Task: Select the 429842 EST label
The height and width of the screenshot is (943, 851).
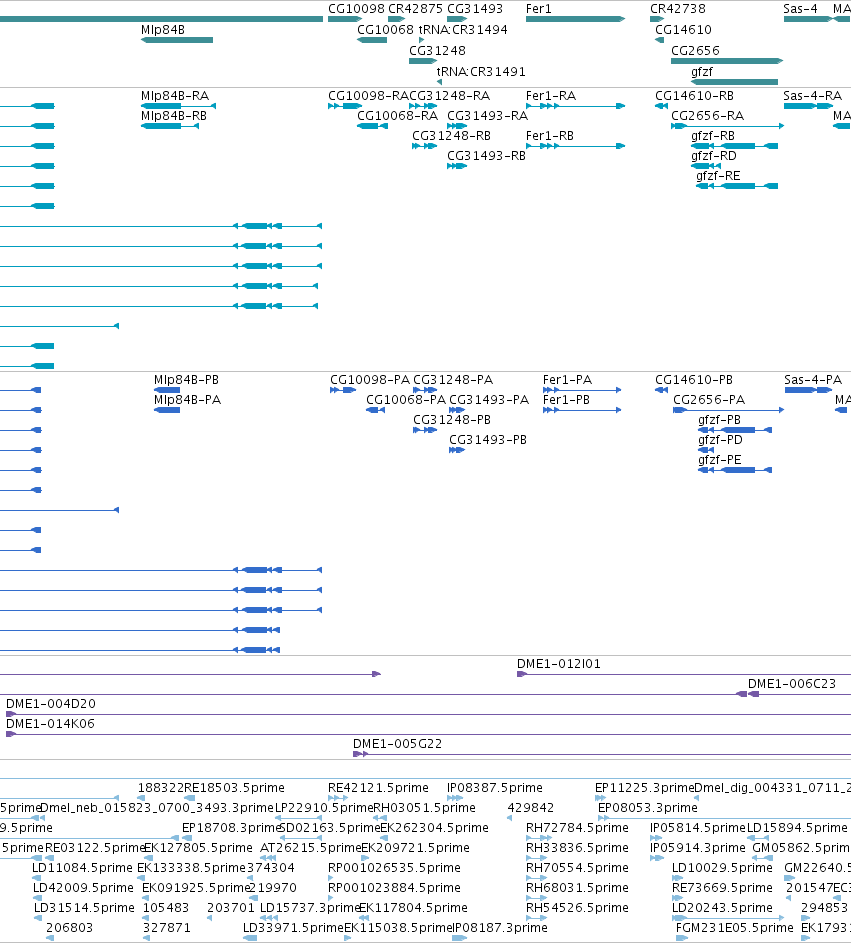Action: 530,808
